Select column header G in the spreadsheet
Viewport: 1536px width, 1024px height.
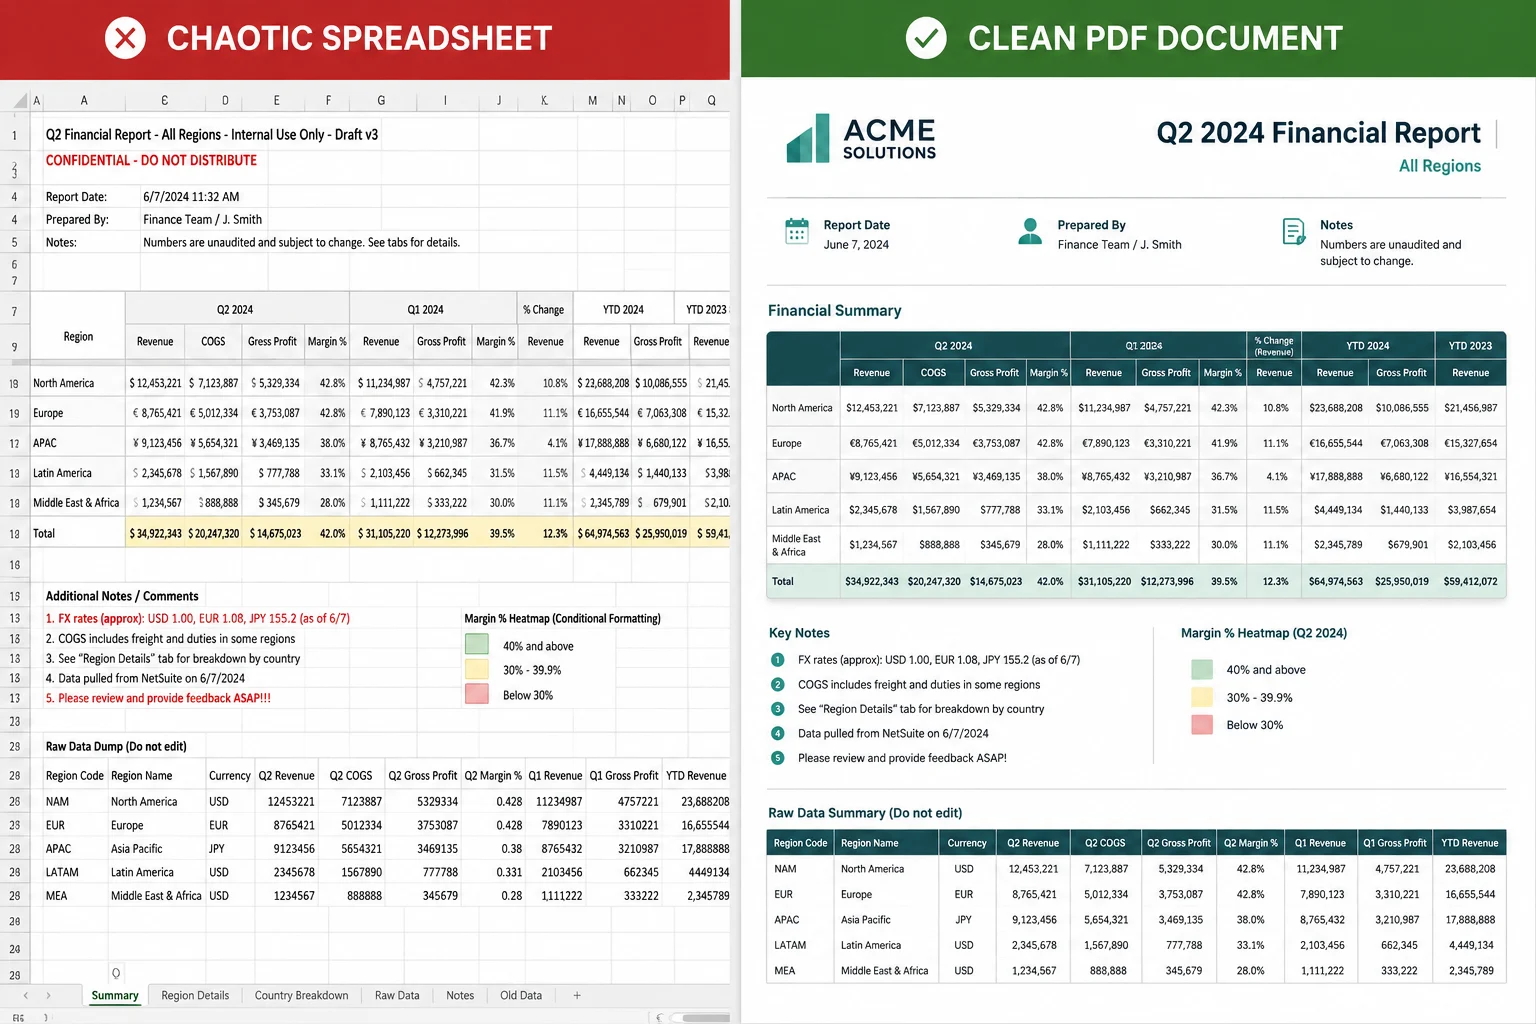(381, 100)
